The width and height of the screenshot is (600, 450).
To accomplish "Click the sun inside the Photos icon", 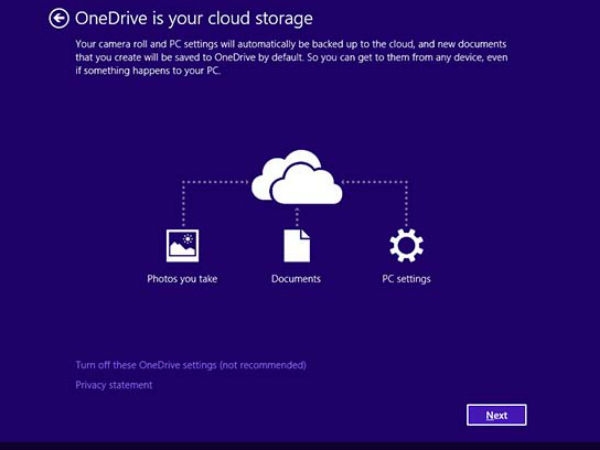I will (x=188, y=239).
